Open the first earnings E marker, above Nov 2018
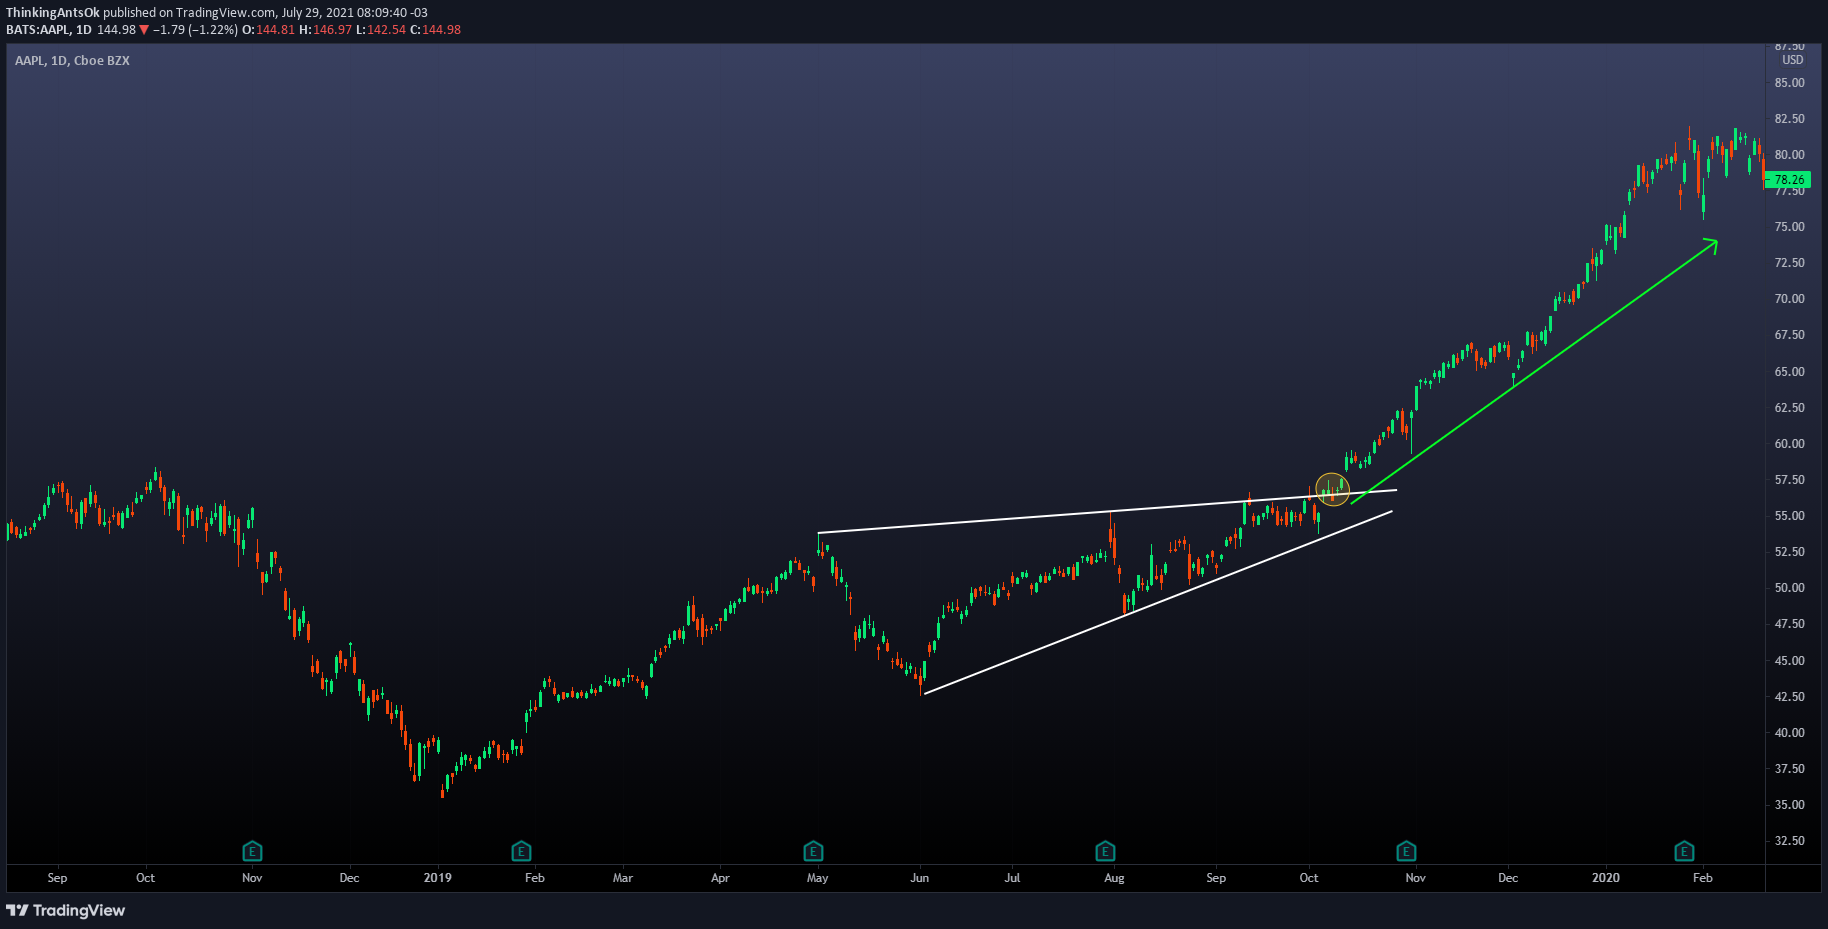The height and width of the screenshot is (929, 1828). pyautogui.click(x=252, y=851)
